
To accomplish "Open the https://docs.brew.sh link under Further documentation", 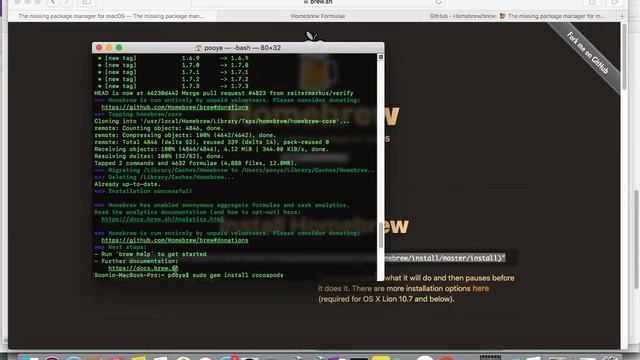I will point(143,268).
